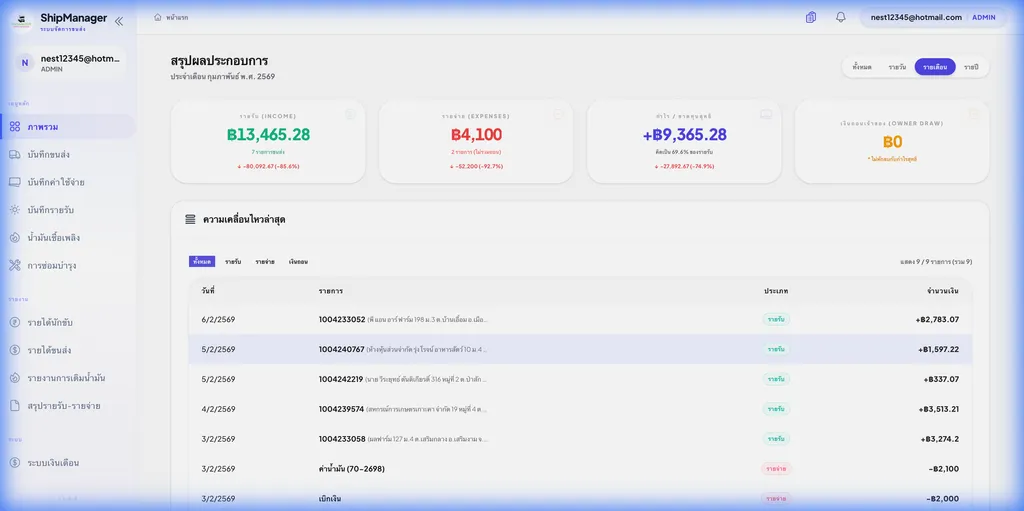The image size is (1024, 511).
Task: Click the รายรับ badge in the 1004233052 row
Action: pyautogui.click(x=776, y=320)
